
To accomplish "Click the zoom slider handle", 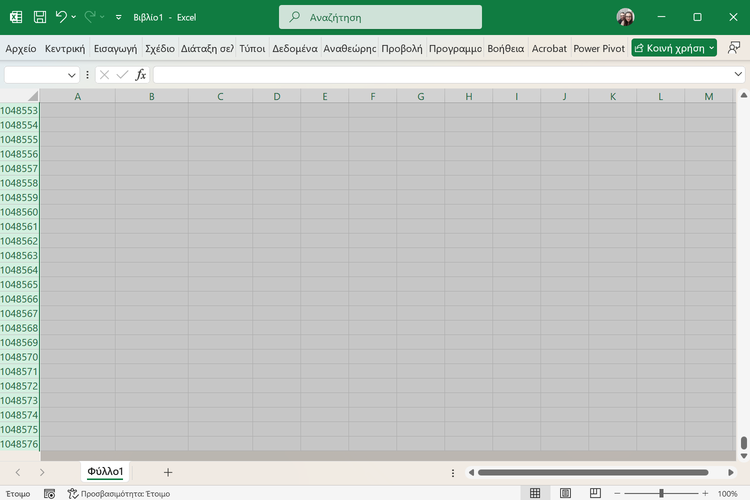I will tap(661, 493).
